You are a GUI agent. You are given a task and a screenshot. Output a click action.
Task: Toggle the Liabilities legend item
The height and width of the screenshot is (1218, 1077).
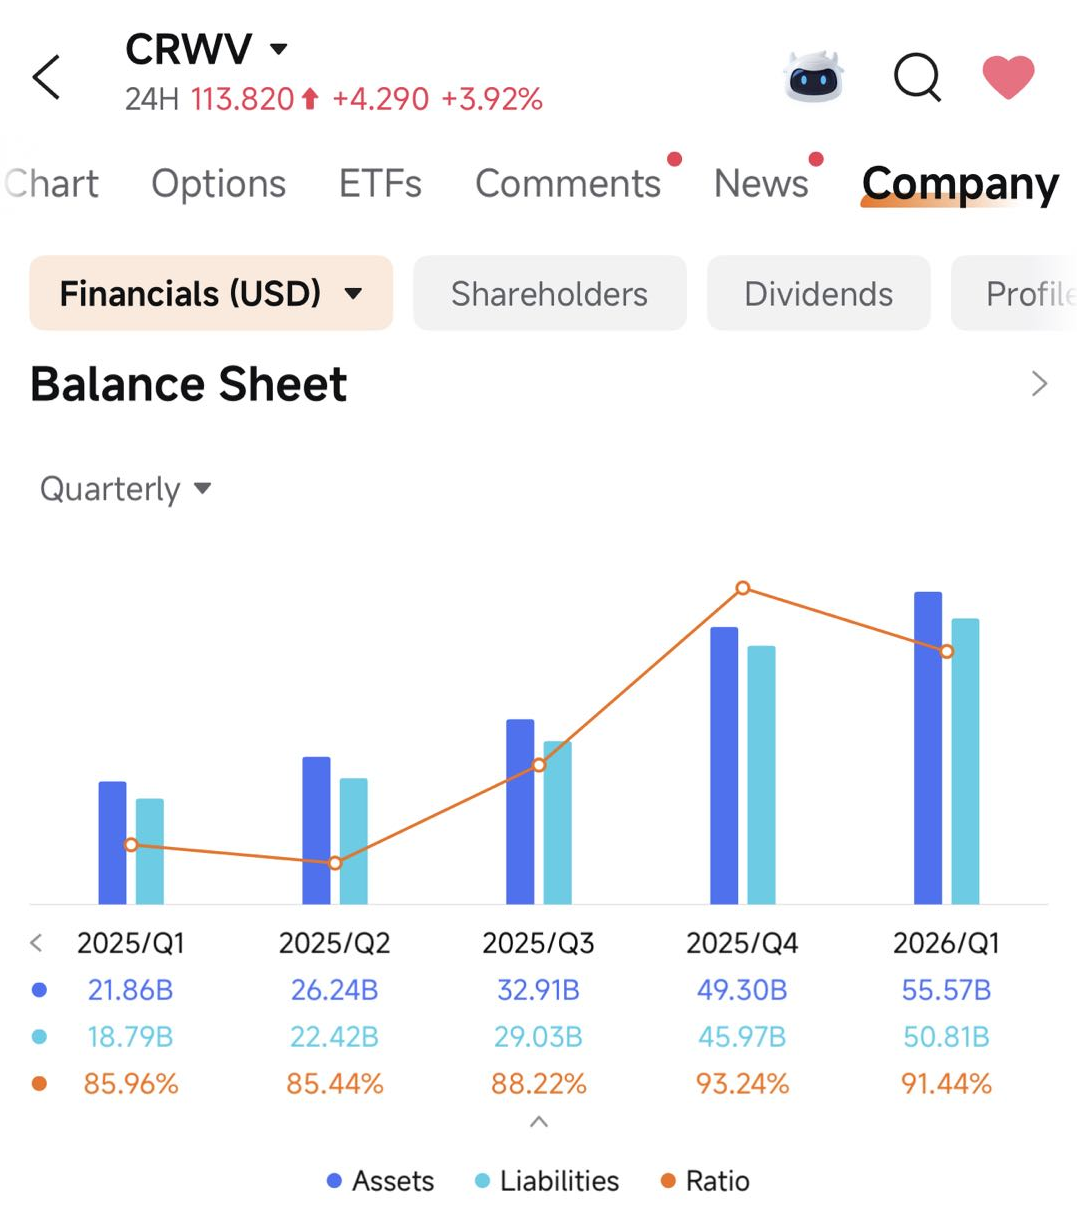(547, 1181)
